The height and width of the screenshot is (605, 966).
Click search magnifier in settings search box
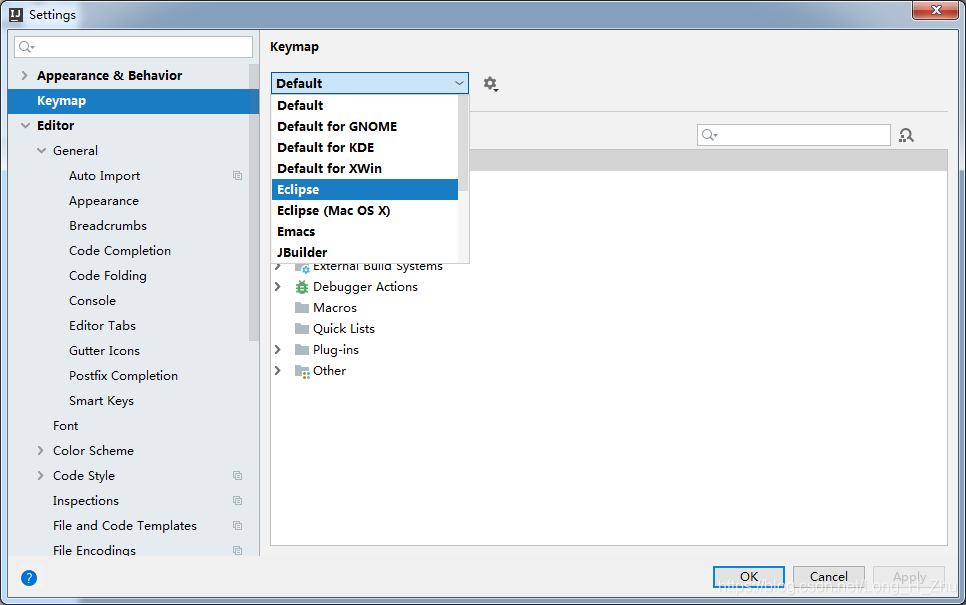tap(26, 47)
